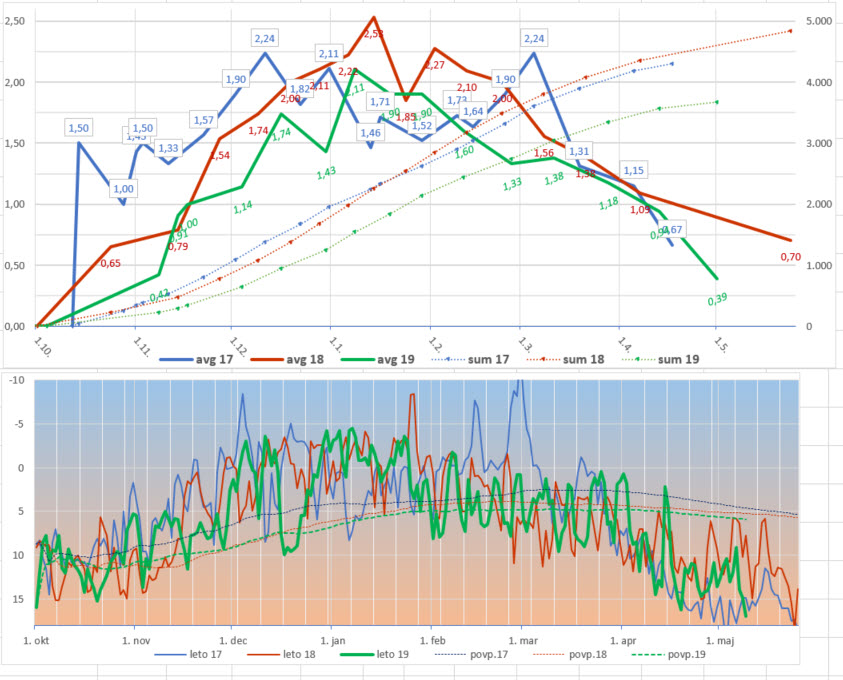
Task: Click the 'povp.18' legend entry
Action: 570,654
